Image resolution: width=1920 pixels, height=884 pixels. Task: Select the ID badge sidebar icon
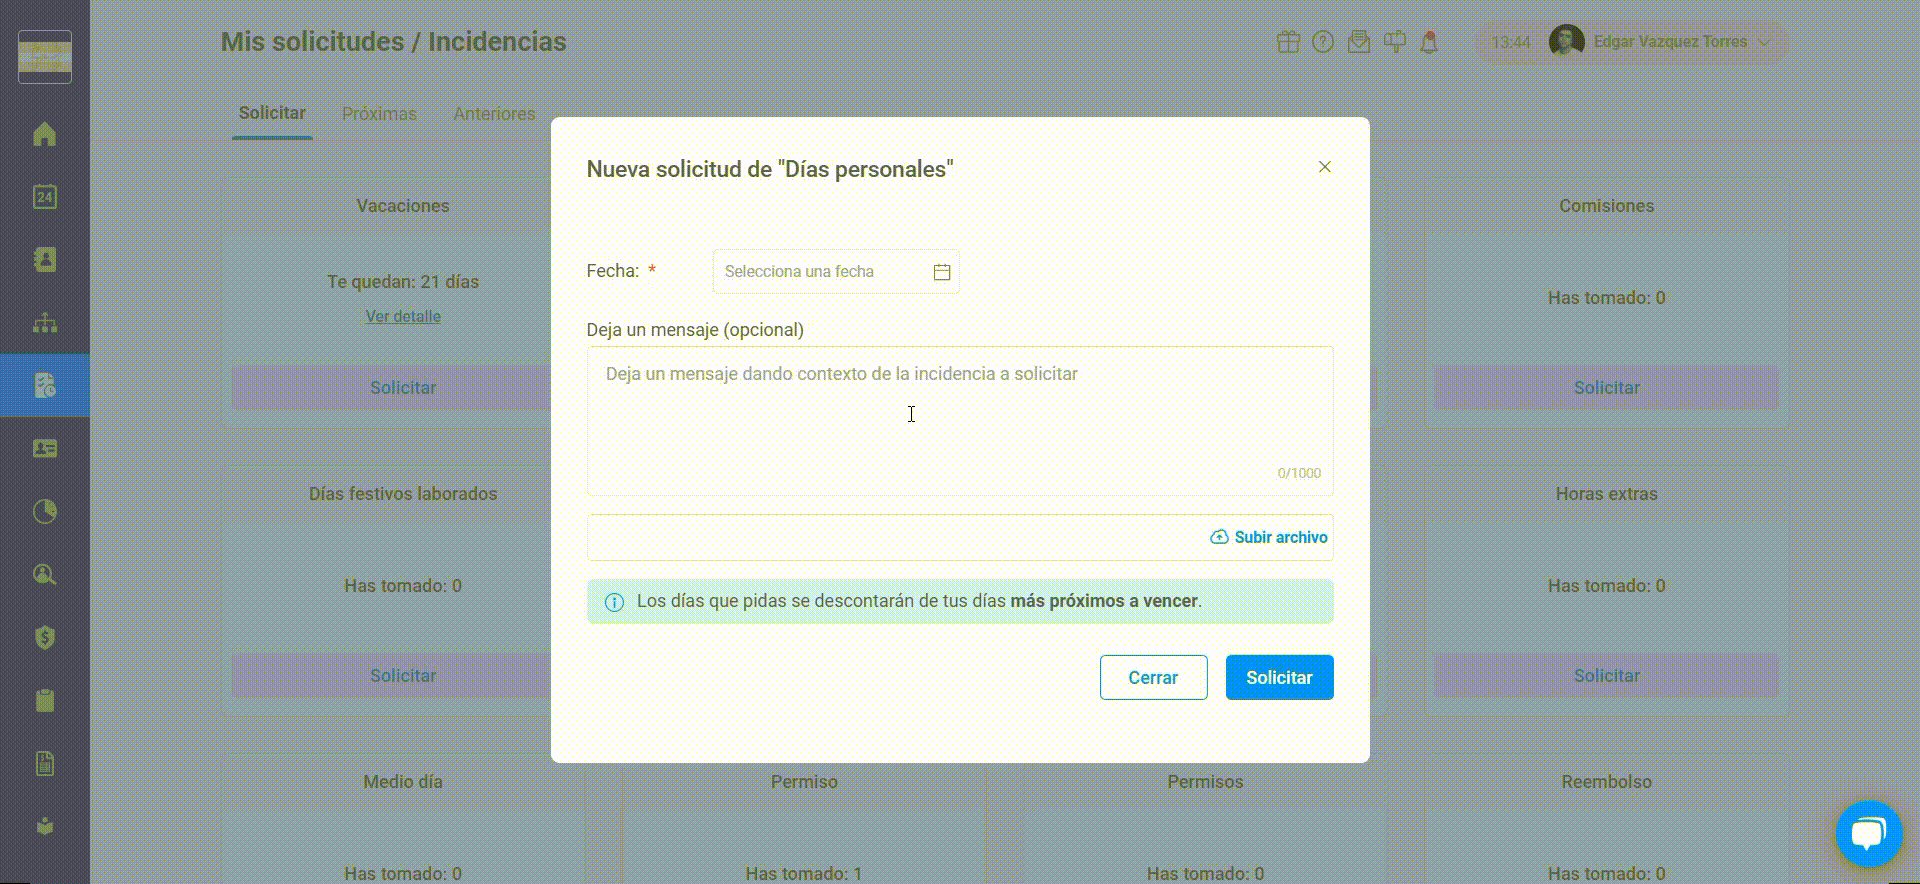(x=45, y=448)
